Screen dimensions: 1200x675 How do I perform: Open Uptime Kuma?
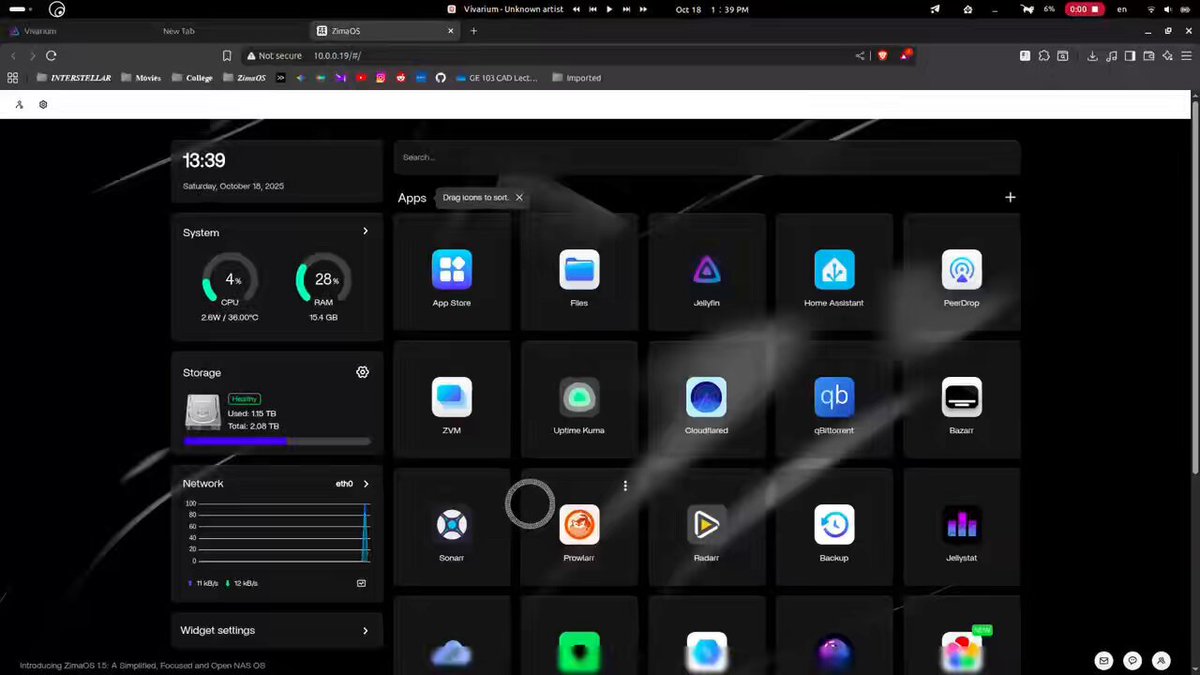(x=579, y=397)
